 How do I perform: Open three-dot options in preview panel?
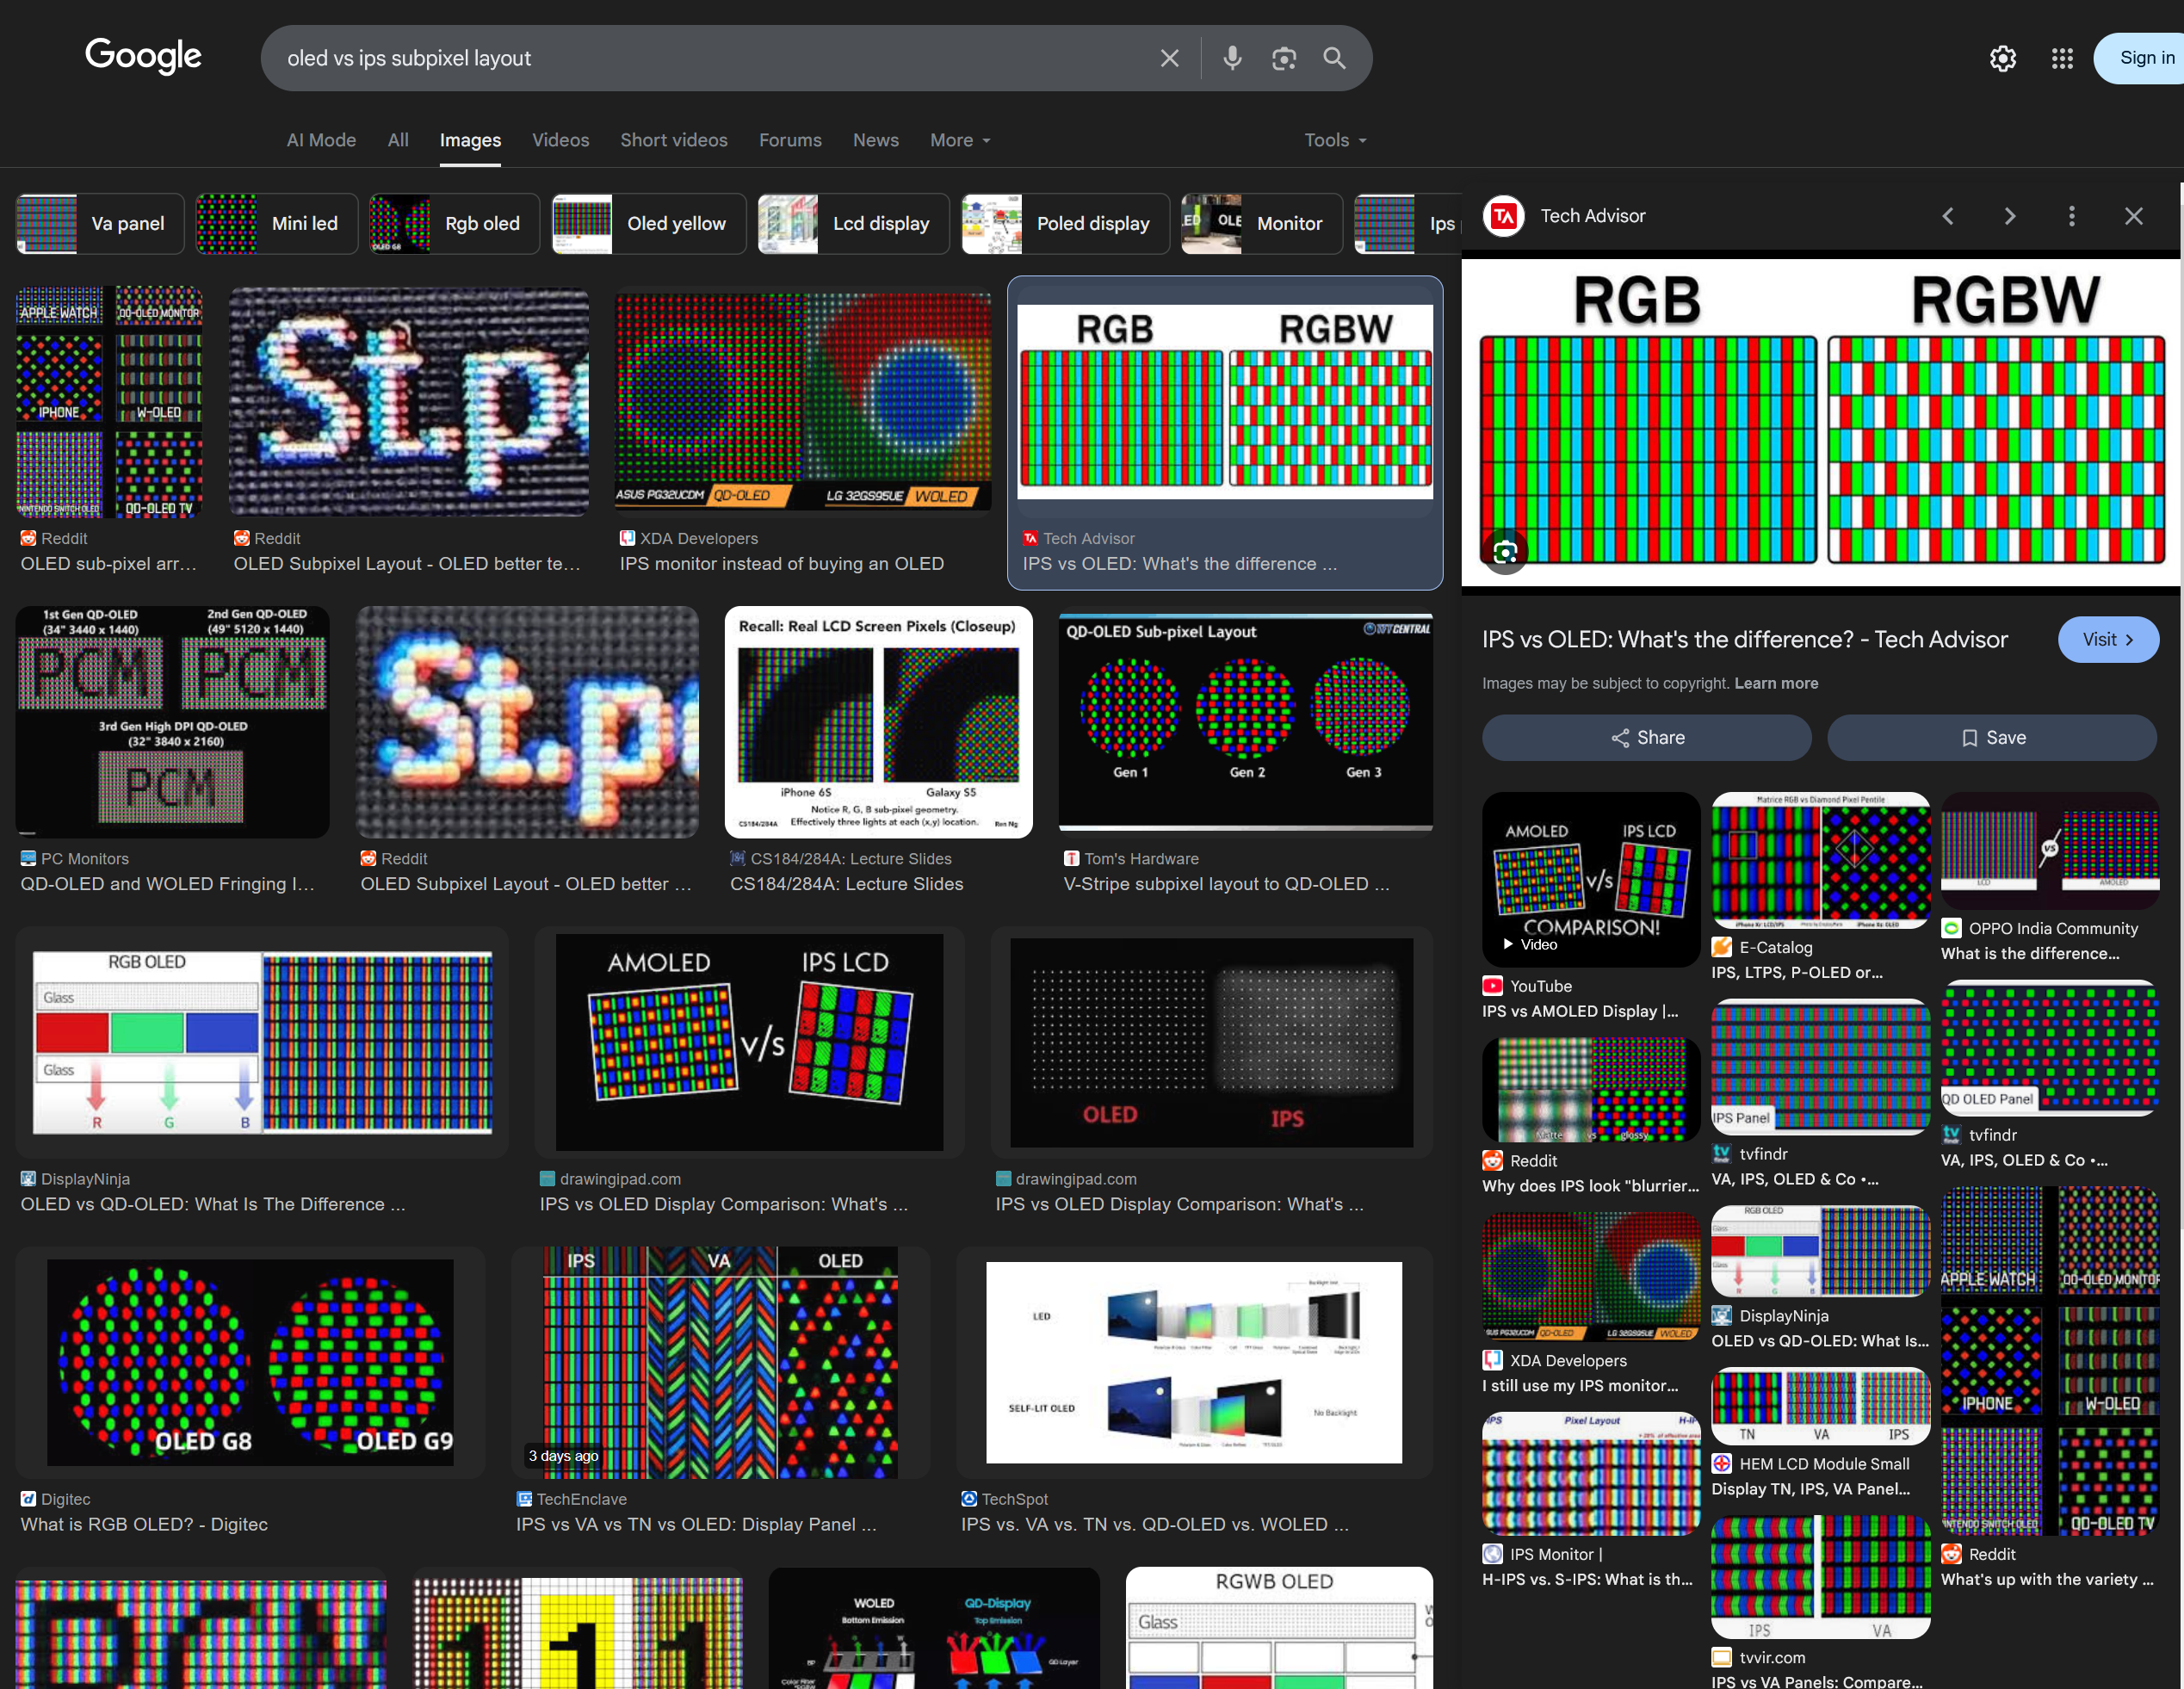coord(2071,216)
